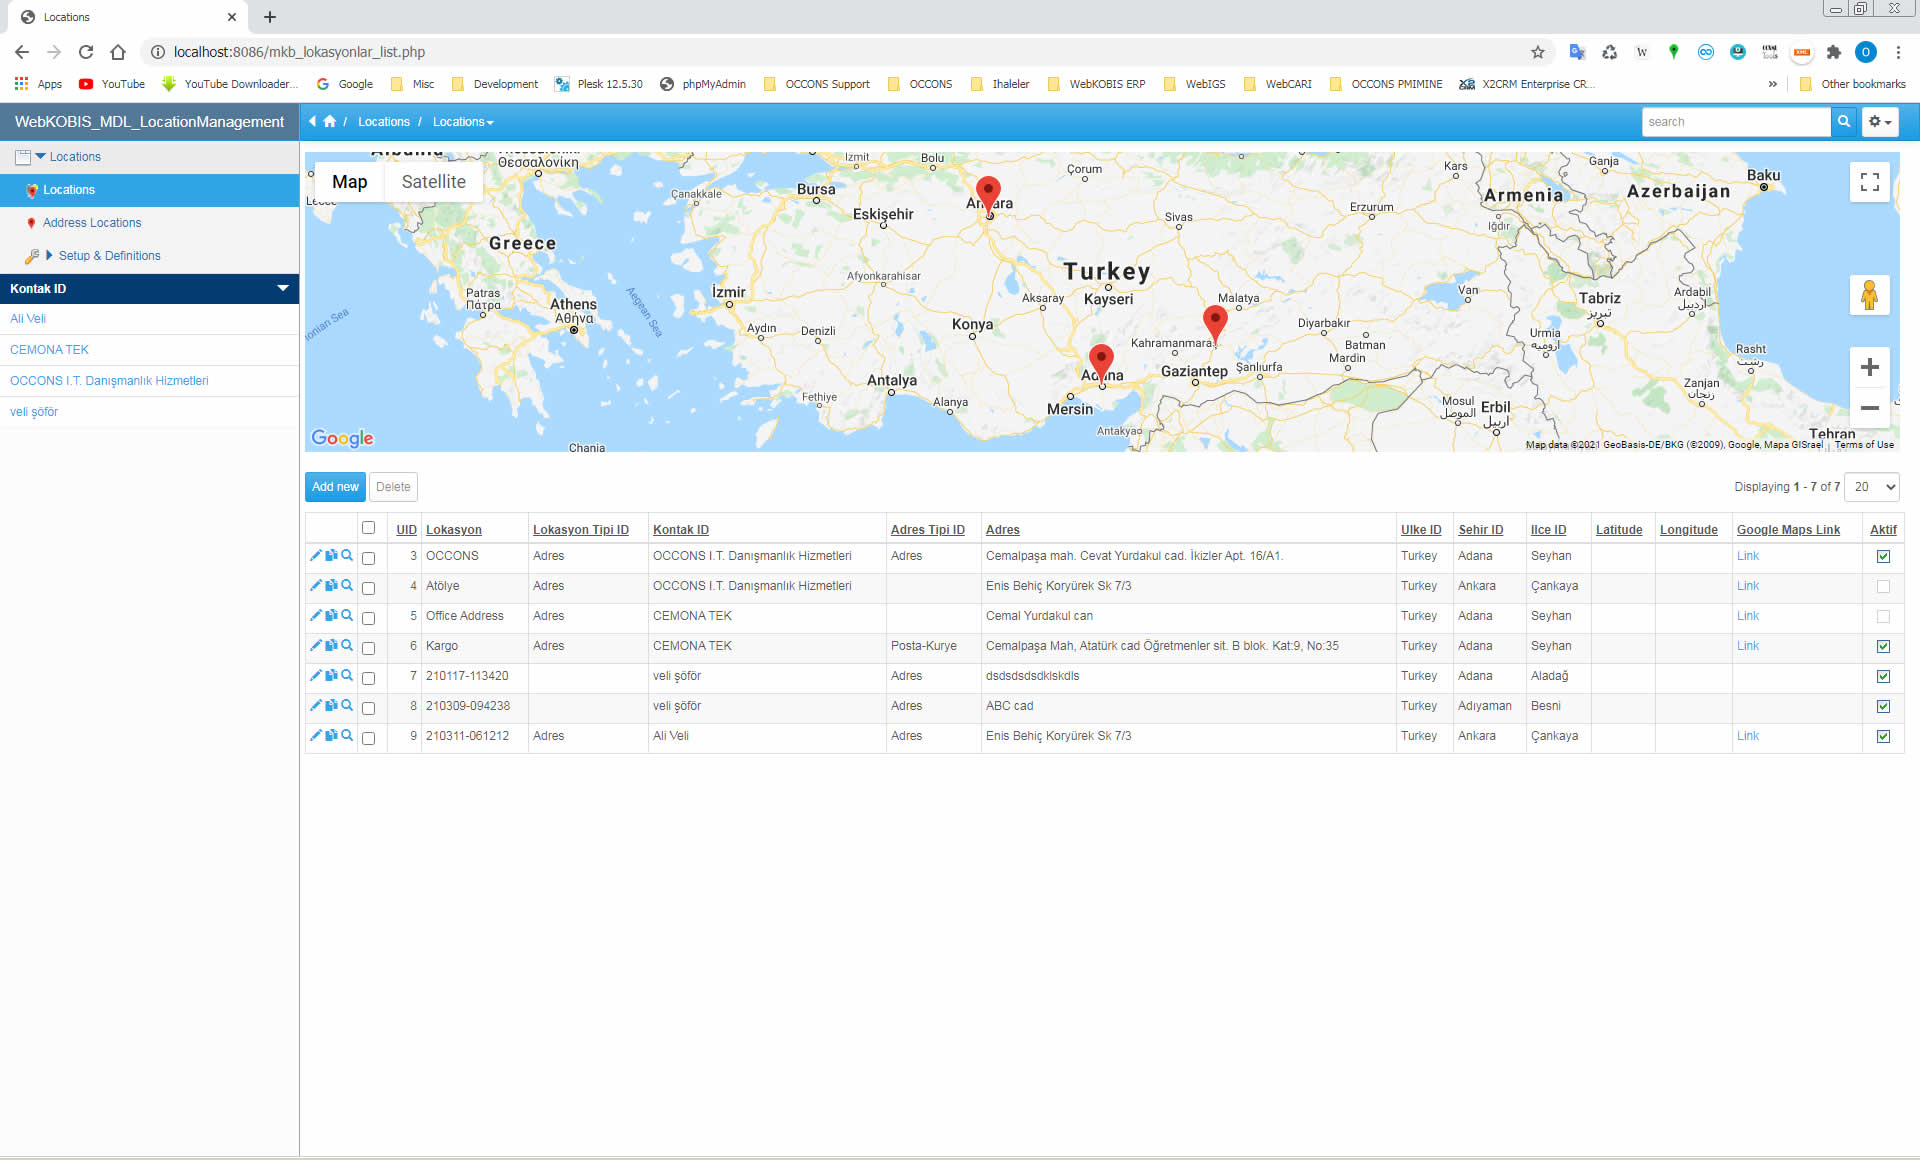Viewport: 1920px width, 1160px height.
Task: Select the OCCONS row checkbox
Action: [368, 558]
